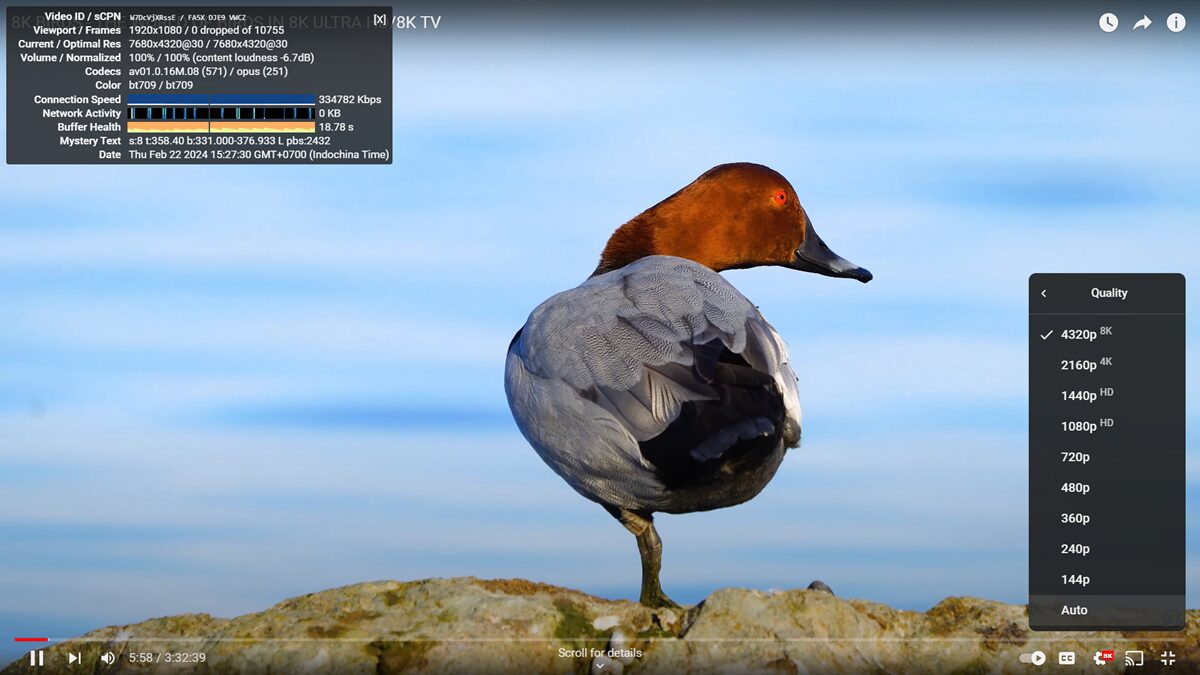Pause the video playback

pyautogui.click(x=37, y=658)
